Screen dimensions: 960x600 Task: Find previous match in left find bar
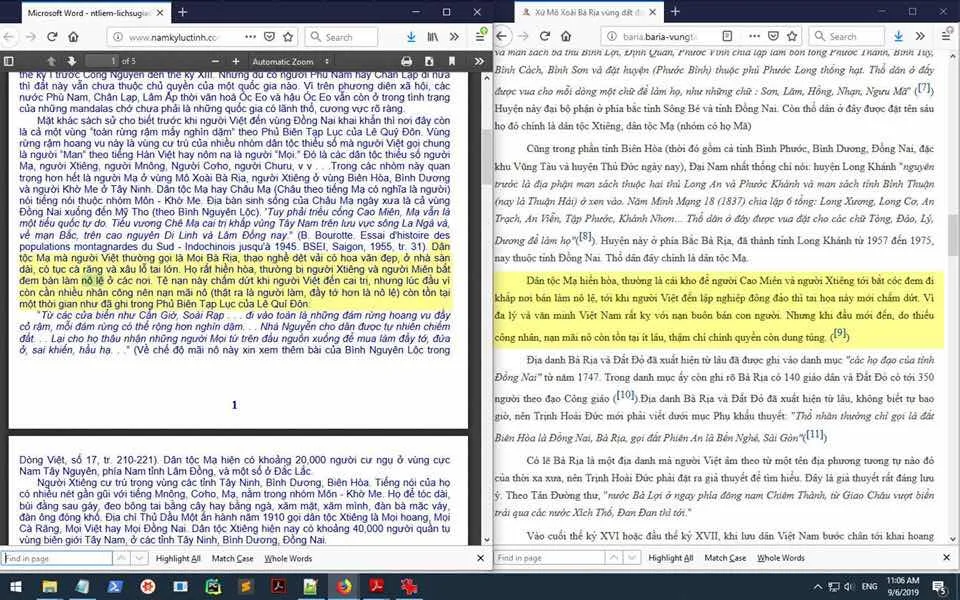click(x=121, y=558)
